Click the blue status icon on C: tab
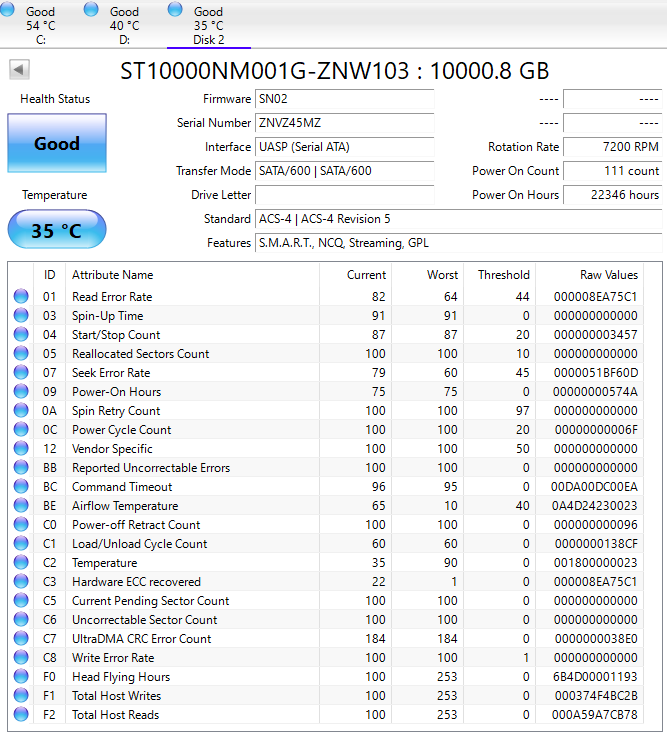The height and width of the screenshot is (736, 667). [8, 9]
